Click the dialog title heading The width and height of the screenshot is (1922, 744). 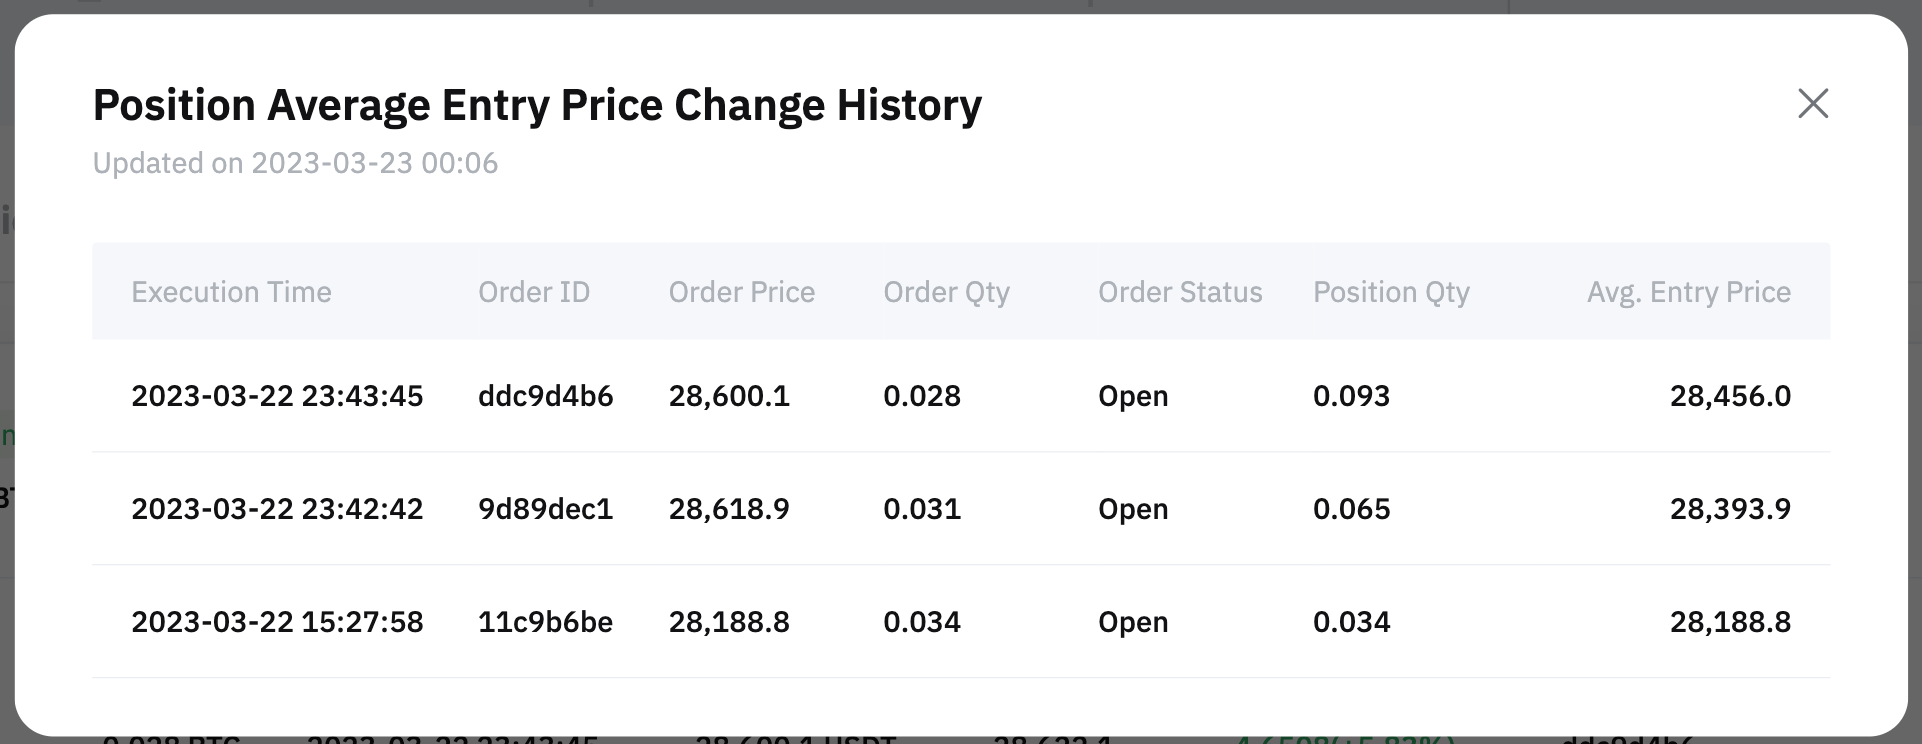537,105
